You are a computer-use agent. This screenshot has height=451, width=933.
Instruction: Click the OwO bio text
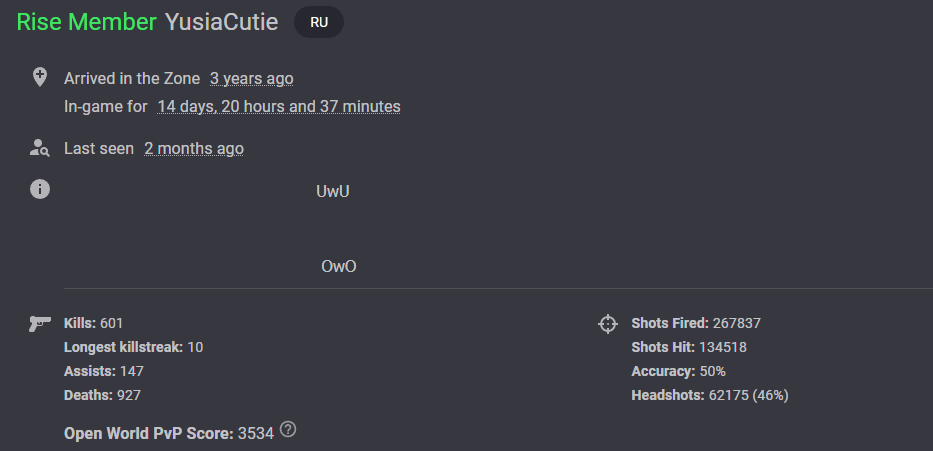point(339,267)
